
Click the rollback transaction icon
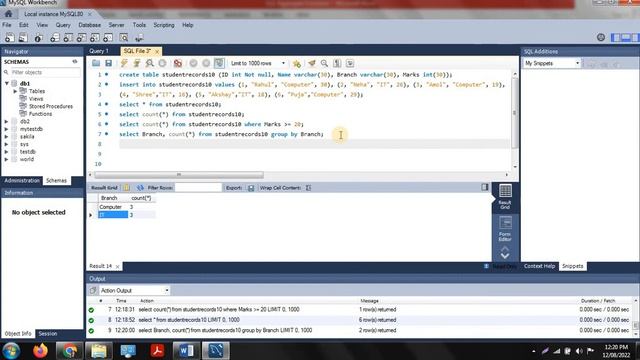[206, 63]
